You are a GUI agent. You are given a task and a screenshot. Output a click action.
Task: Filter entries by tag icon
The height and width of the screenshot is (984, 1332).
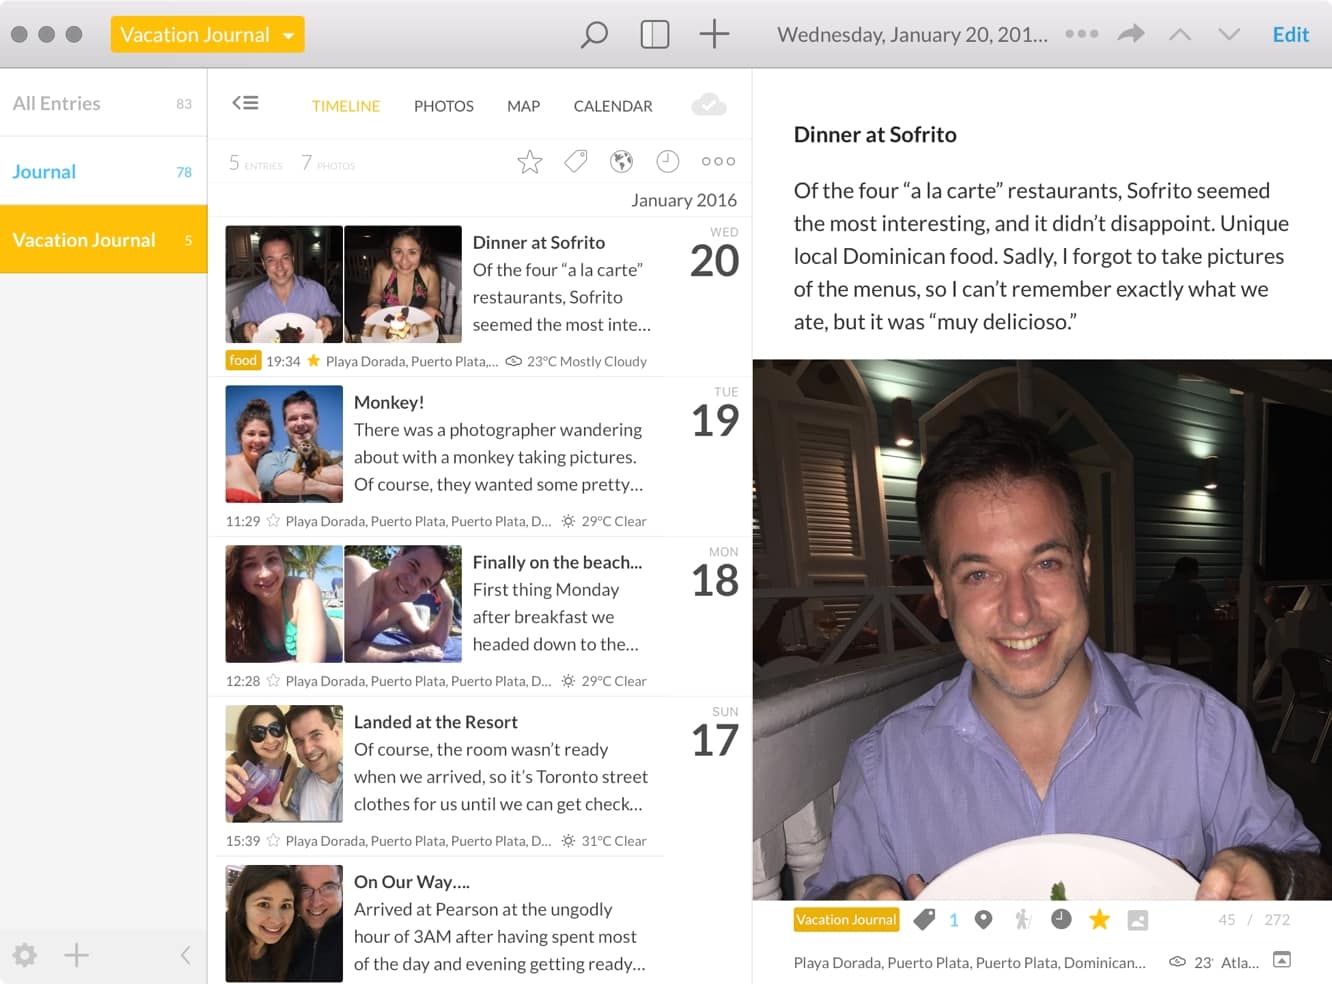pyautogui.click(x=576, y=161)
